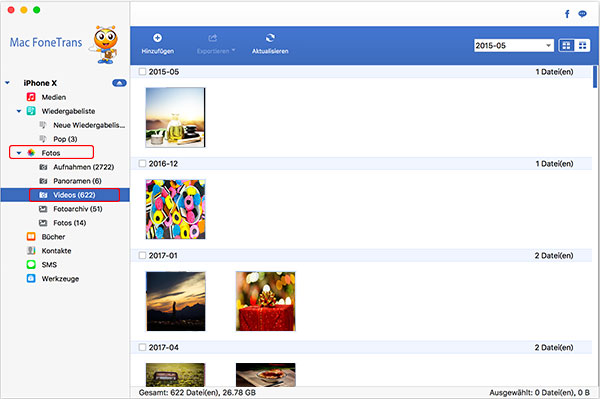Select Videos (622) album
The image size is (600, 399).
74,195
